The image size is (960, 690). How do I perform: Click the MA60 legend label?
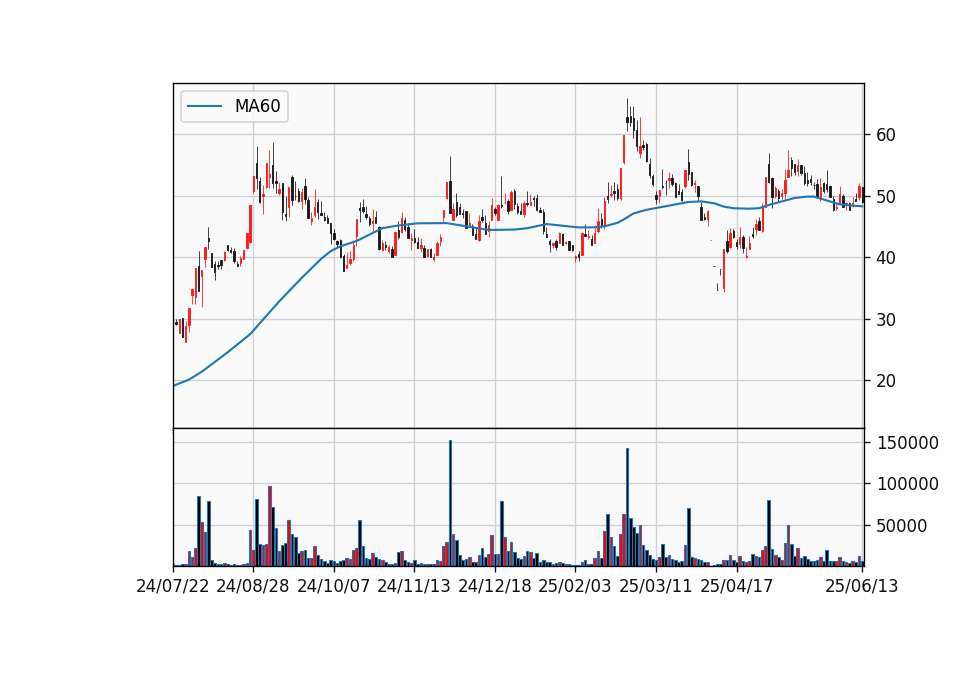pyautogui.click(x=257, y=107)
